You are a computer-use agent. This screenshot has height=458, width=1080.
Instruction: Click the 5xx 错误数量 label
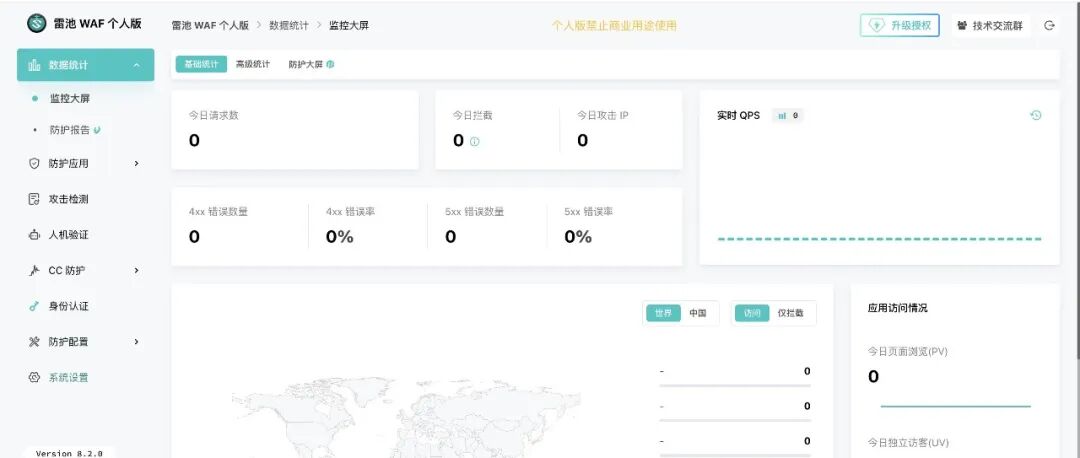point(475,212)
